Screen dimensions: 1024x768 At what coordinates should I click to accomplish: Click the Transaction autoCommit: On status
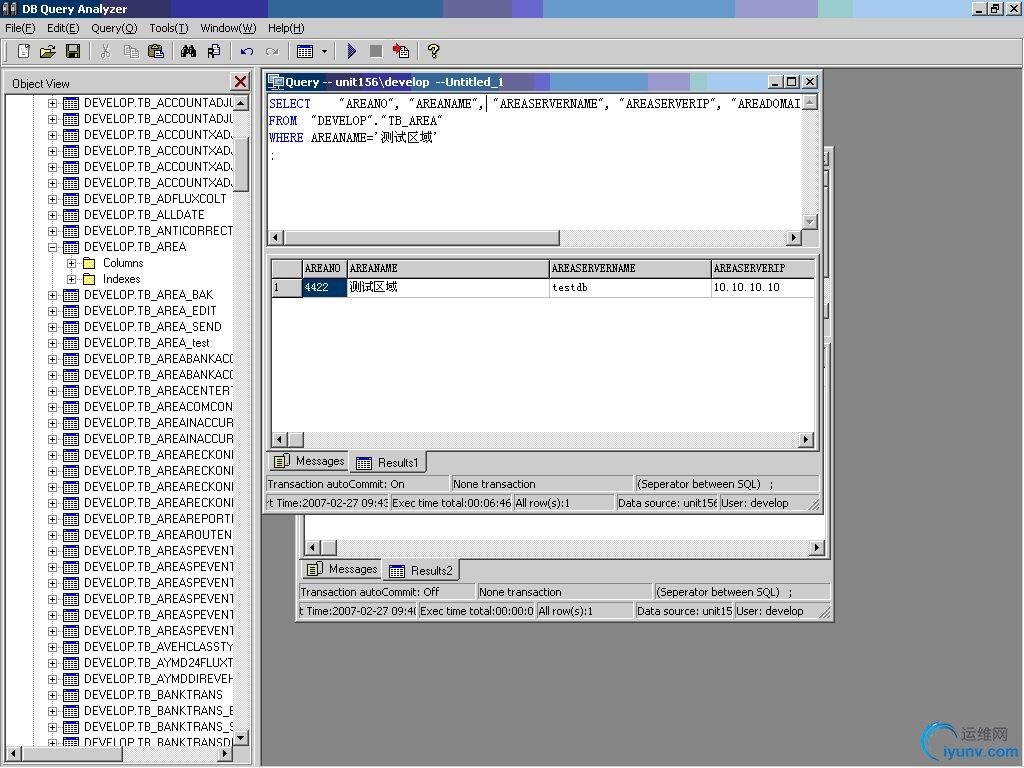click(x=357, y=484)
